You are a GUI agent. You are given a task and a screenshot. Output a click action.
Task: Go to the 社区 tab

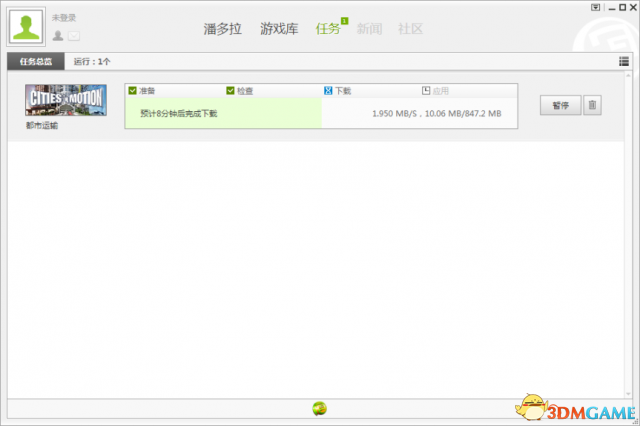410,28
